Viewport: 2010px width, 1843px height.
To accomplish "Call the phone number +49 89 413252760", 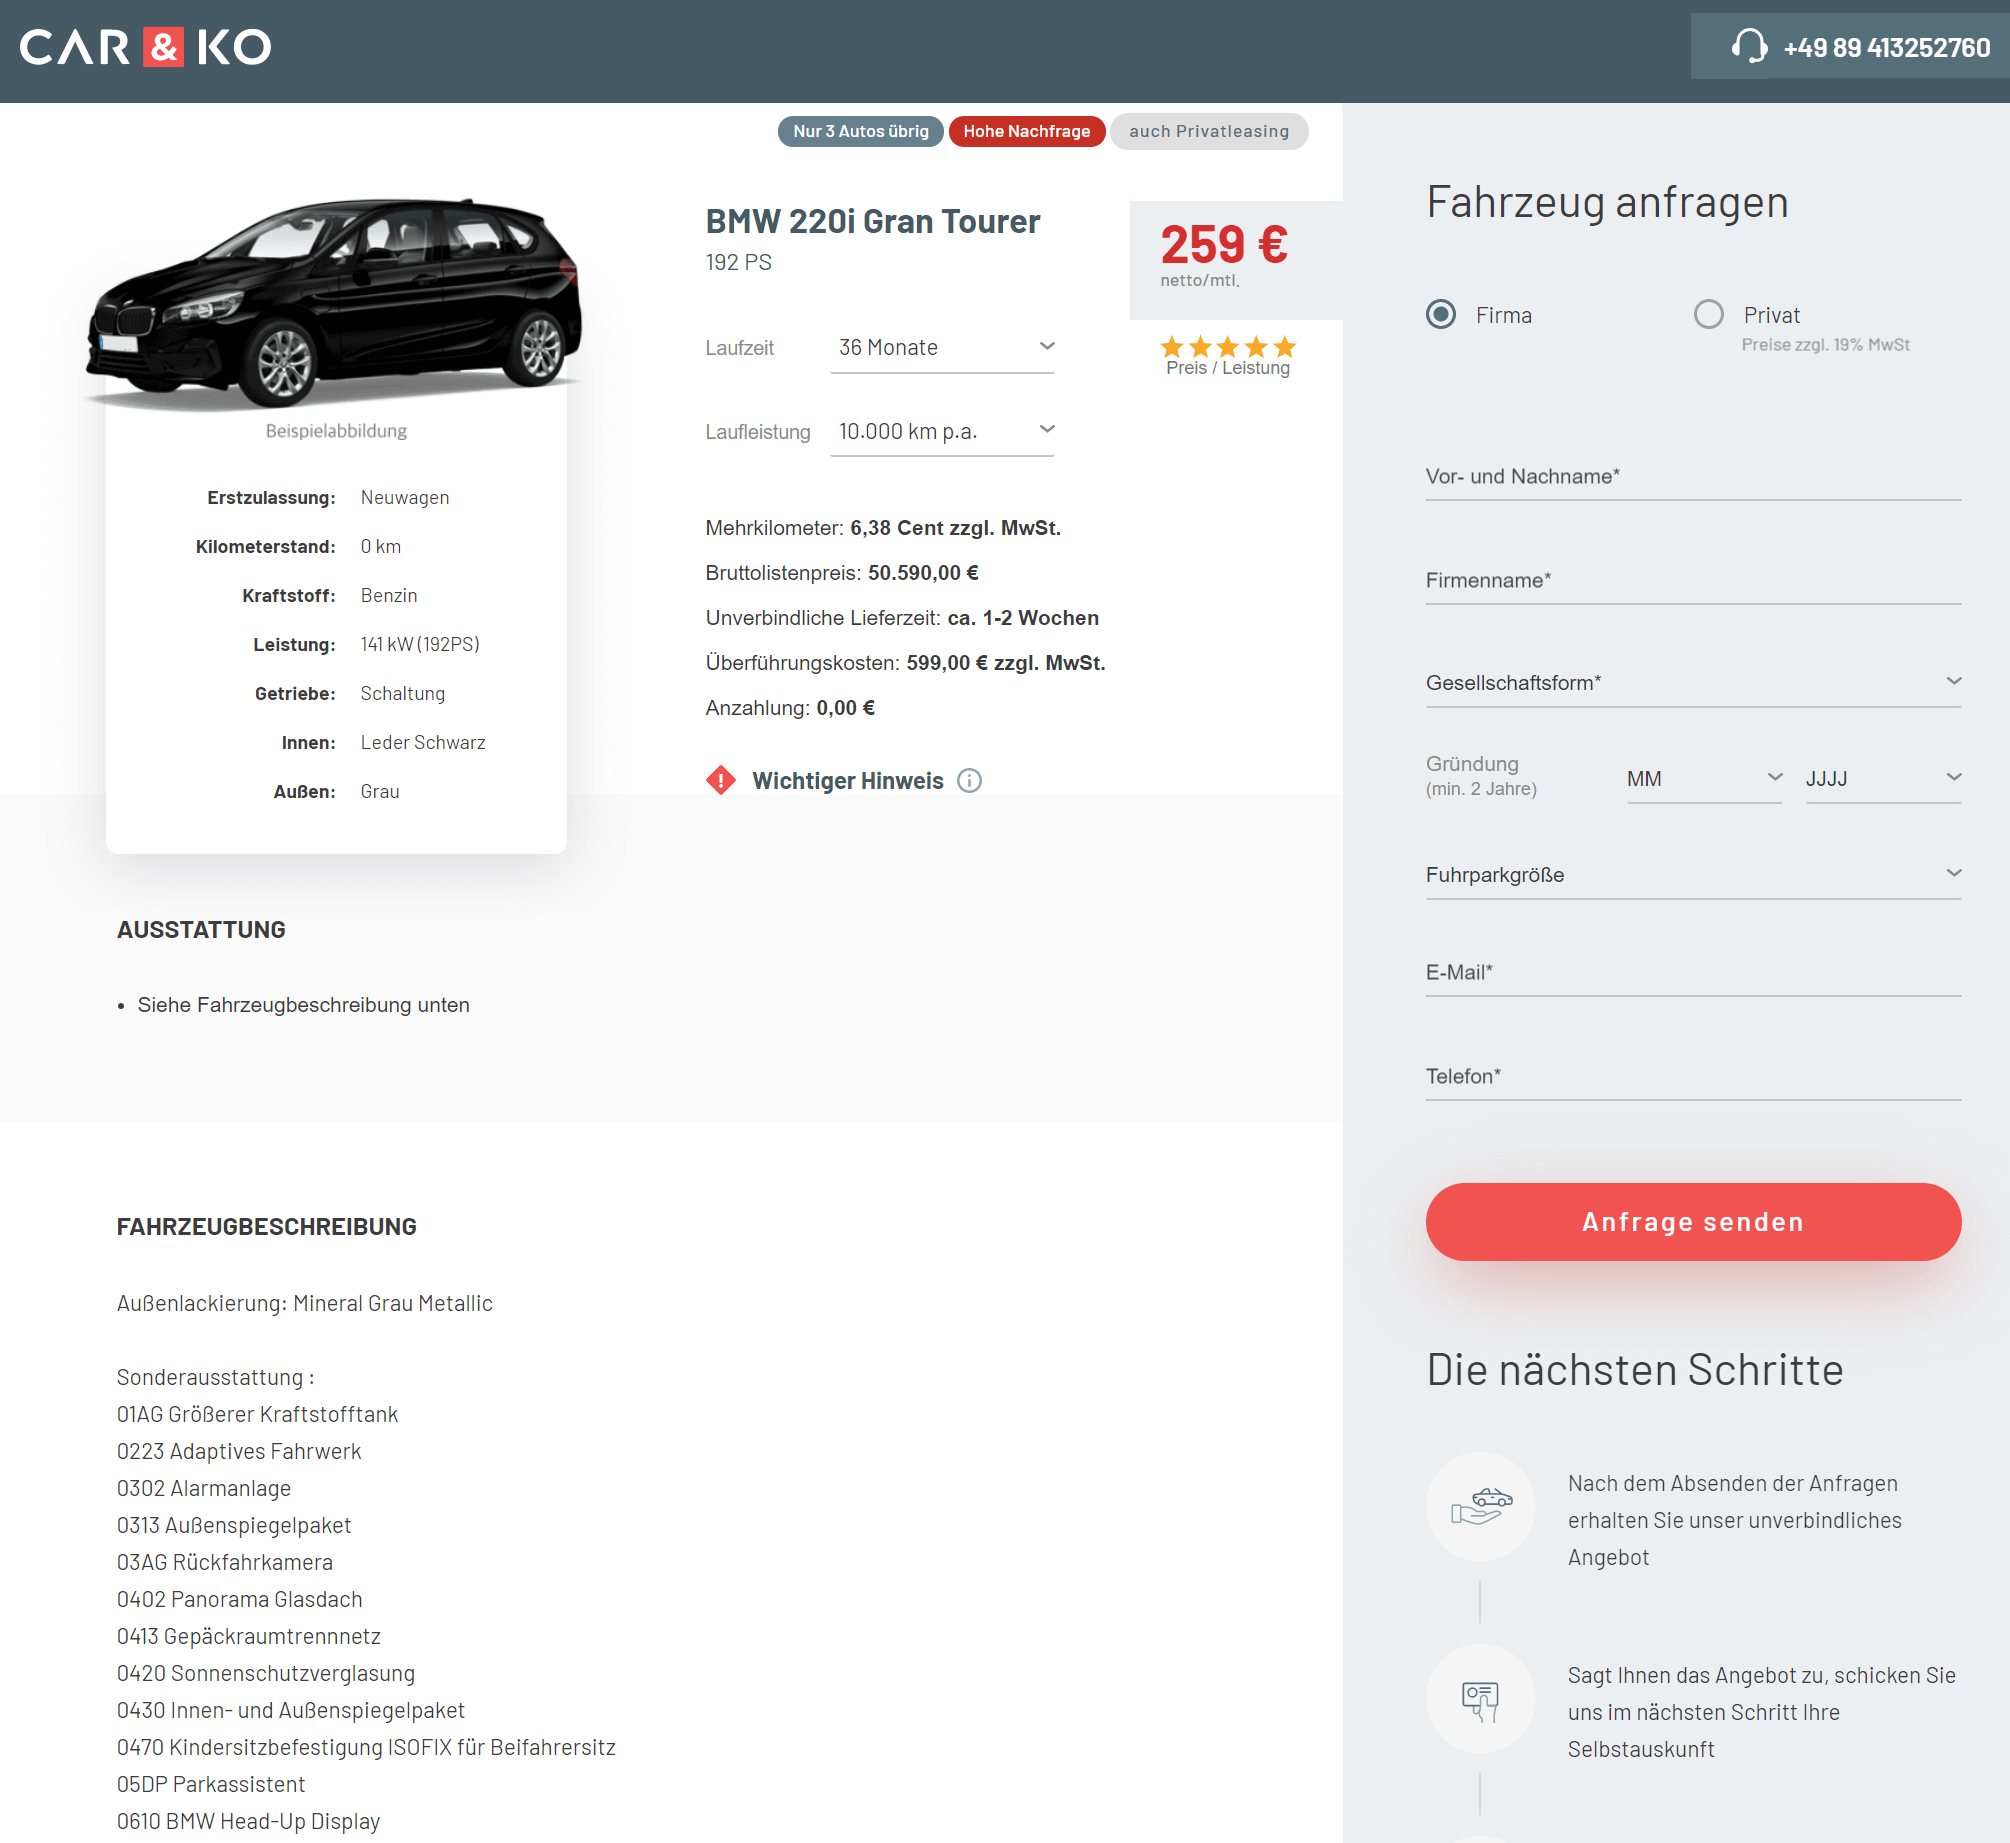I will point(1887,48).
